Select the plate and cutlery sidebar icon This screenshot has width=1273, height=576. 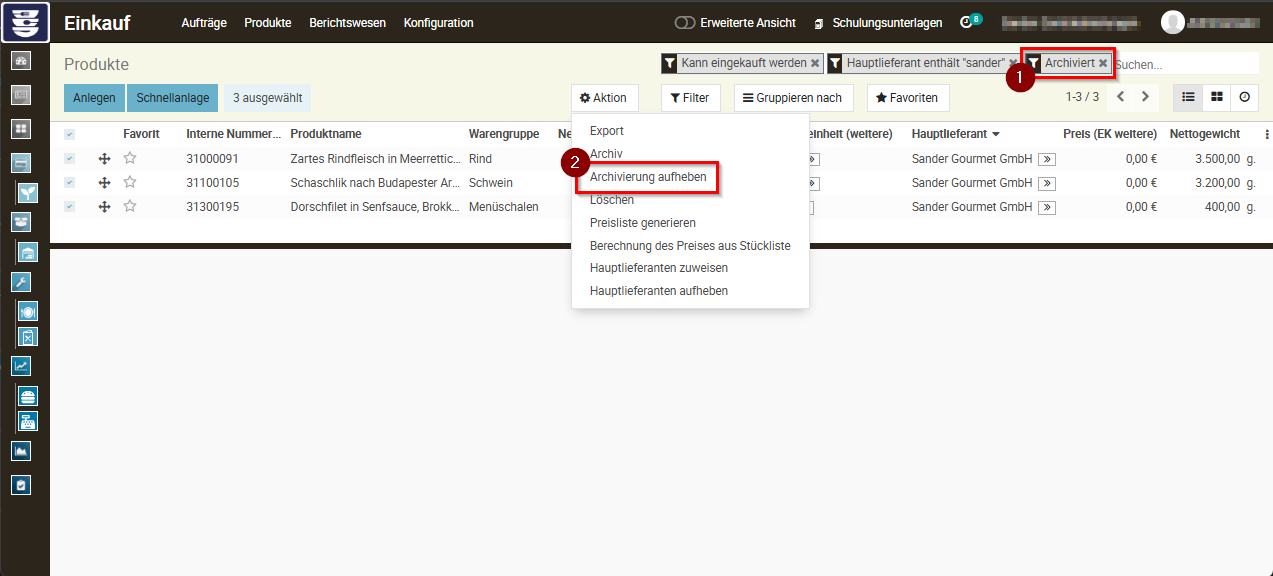click(28, 311)
